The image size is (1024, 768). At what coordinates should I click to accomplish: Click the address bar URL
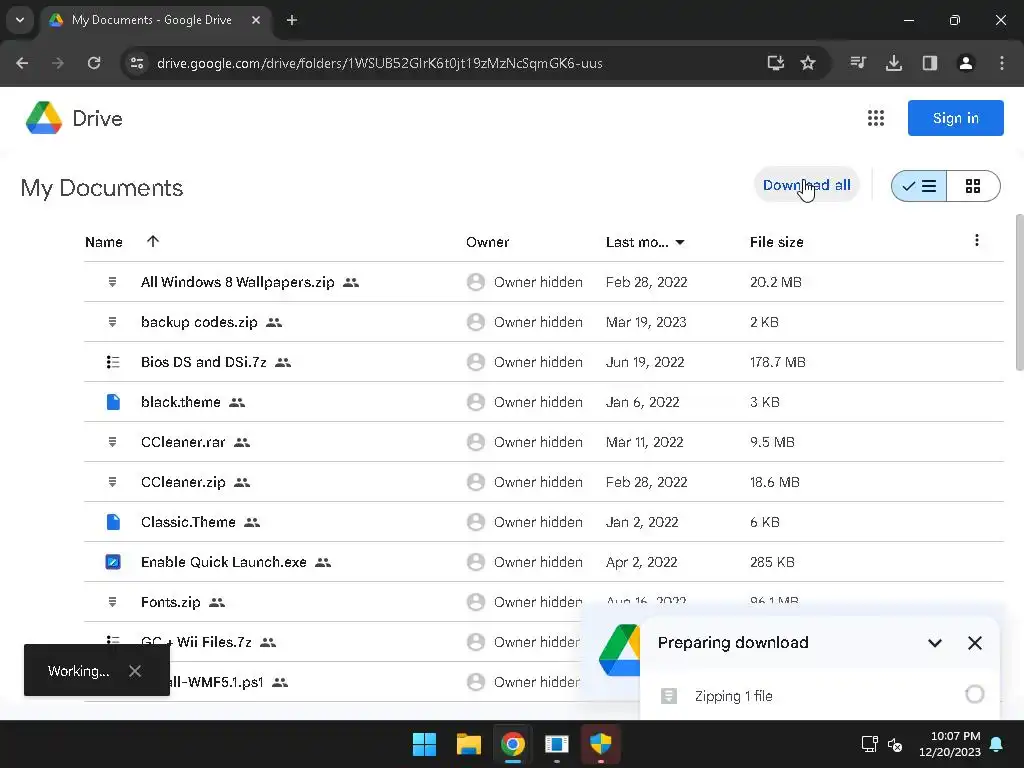click(x=379, y=63)
